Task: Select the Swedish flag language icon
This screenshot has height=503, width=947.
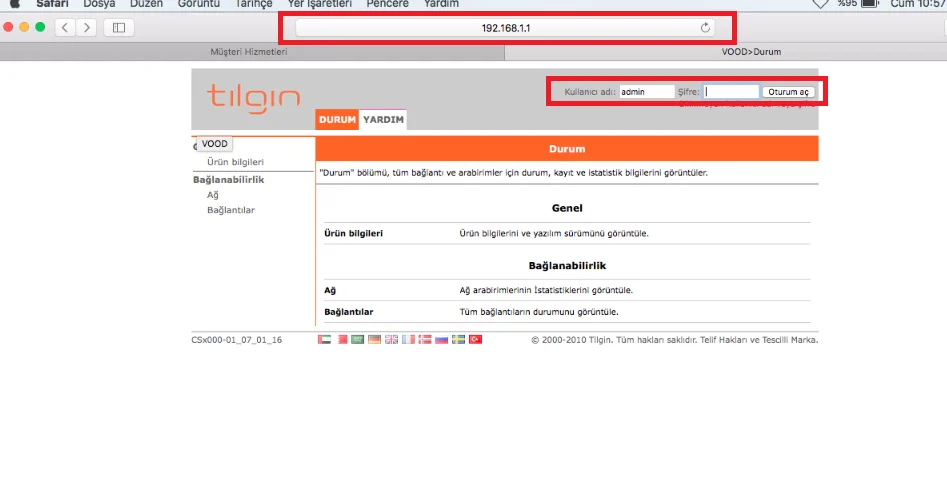Action: point(459,340)
